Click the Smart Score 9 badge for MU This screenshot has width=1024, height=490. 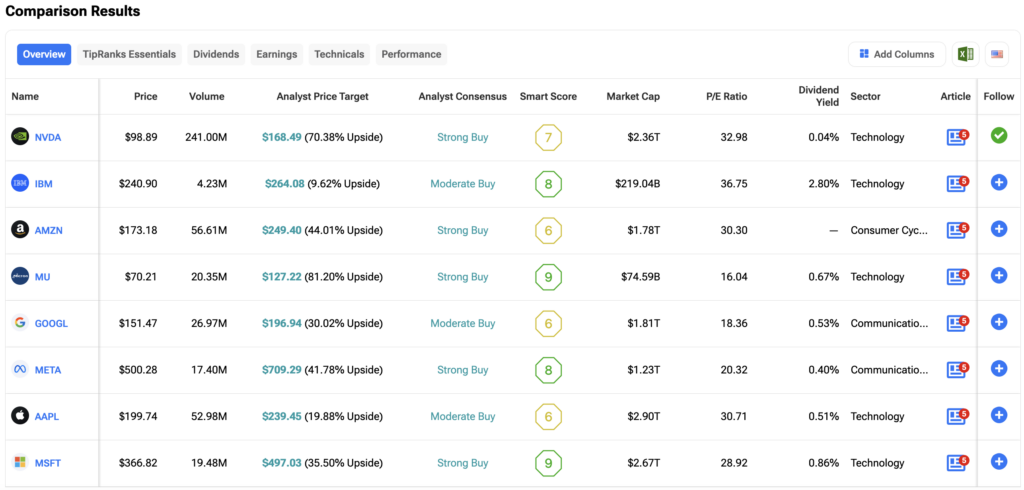click(x=548, y=277)
